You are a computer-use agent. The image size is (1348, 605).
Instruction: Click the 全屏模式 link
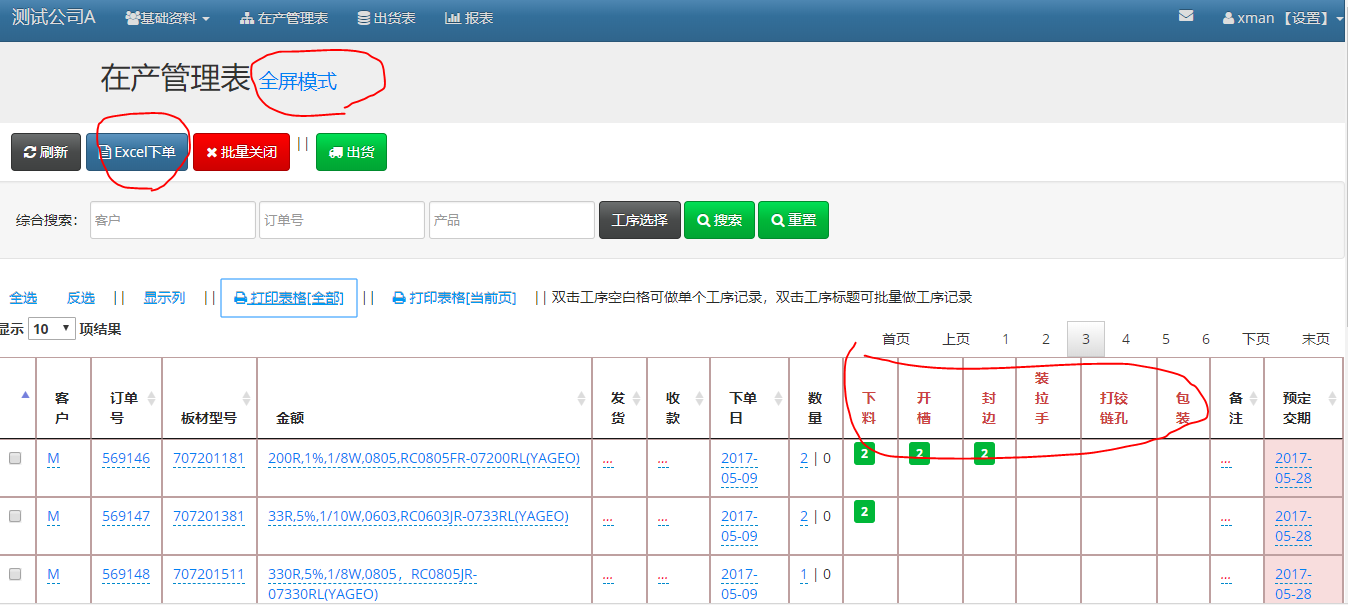298,82
